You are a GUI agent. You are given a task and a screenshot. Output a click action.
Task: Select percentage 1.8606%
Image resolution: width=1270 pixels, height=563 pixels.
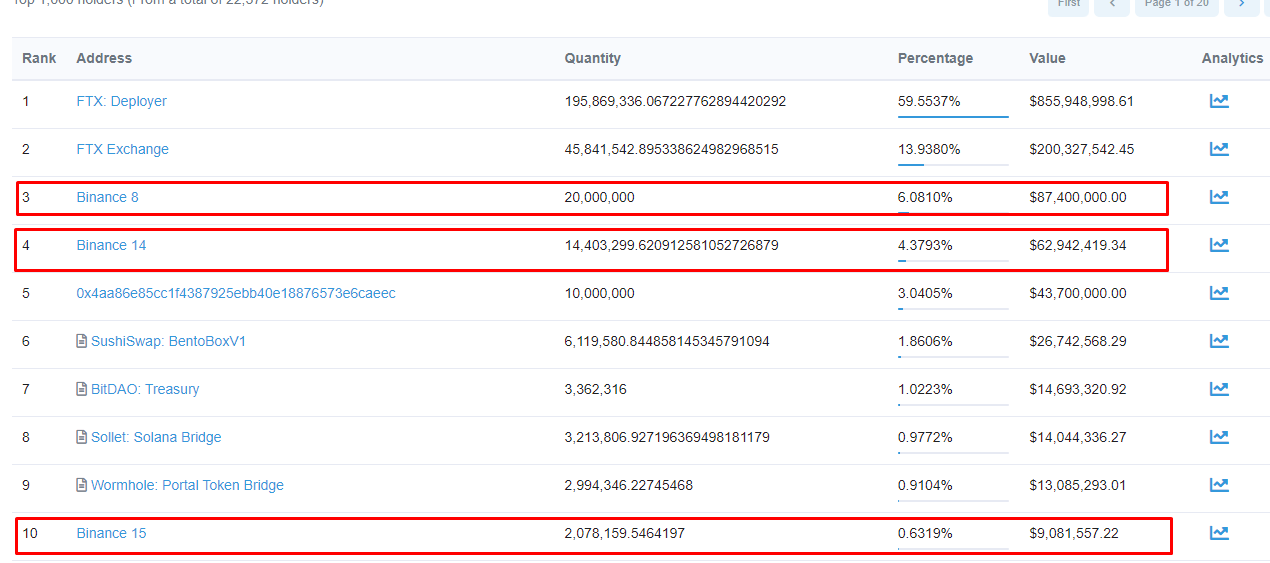click(x=925, y=341)
